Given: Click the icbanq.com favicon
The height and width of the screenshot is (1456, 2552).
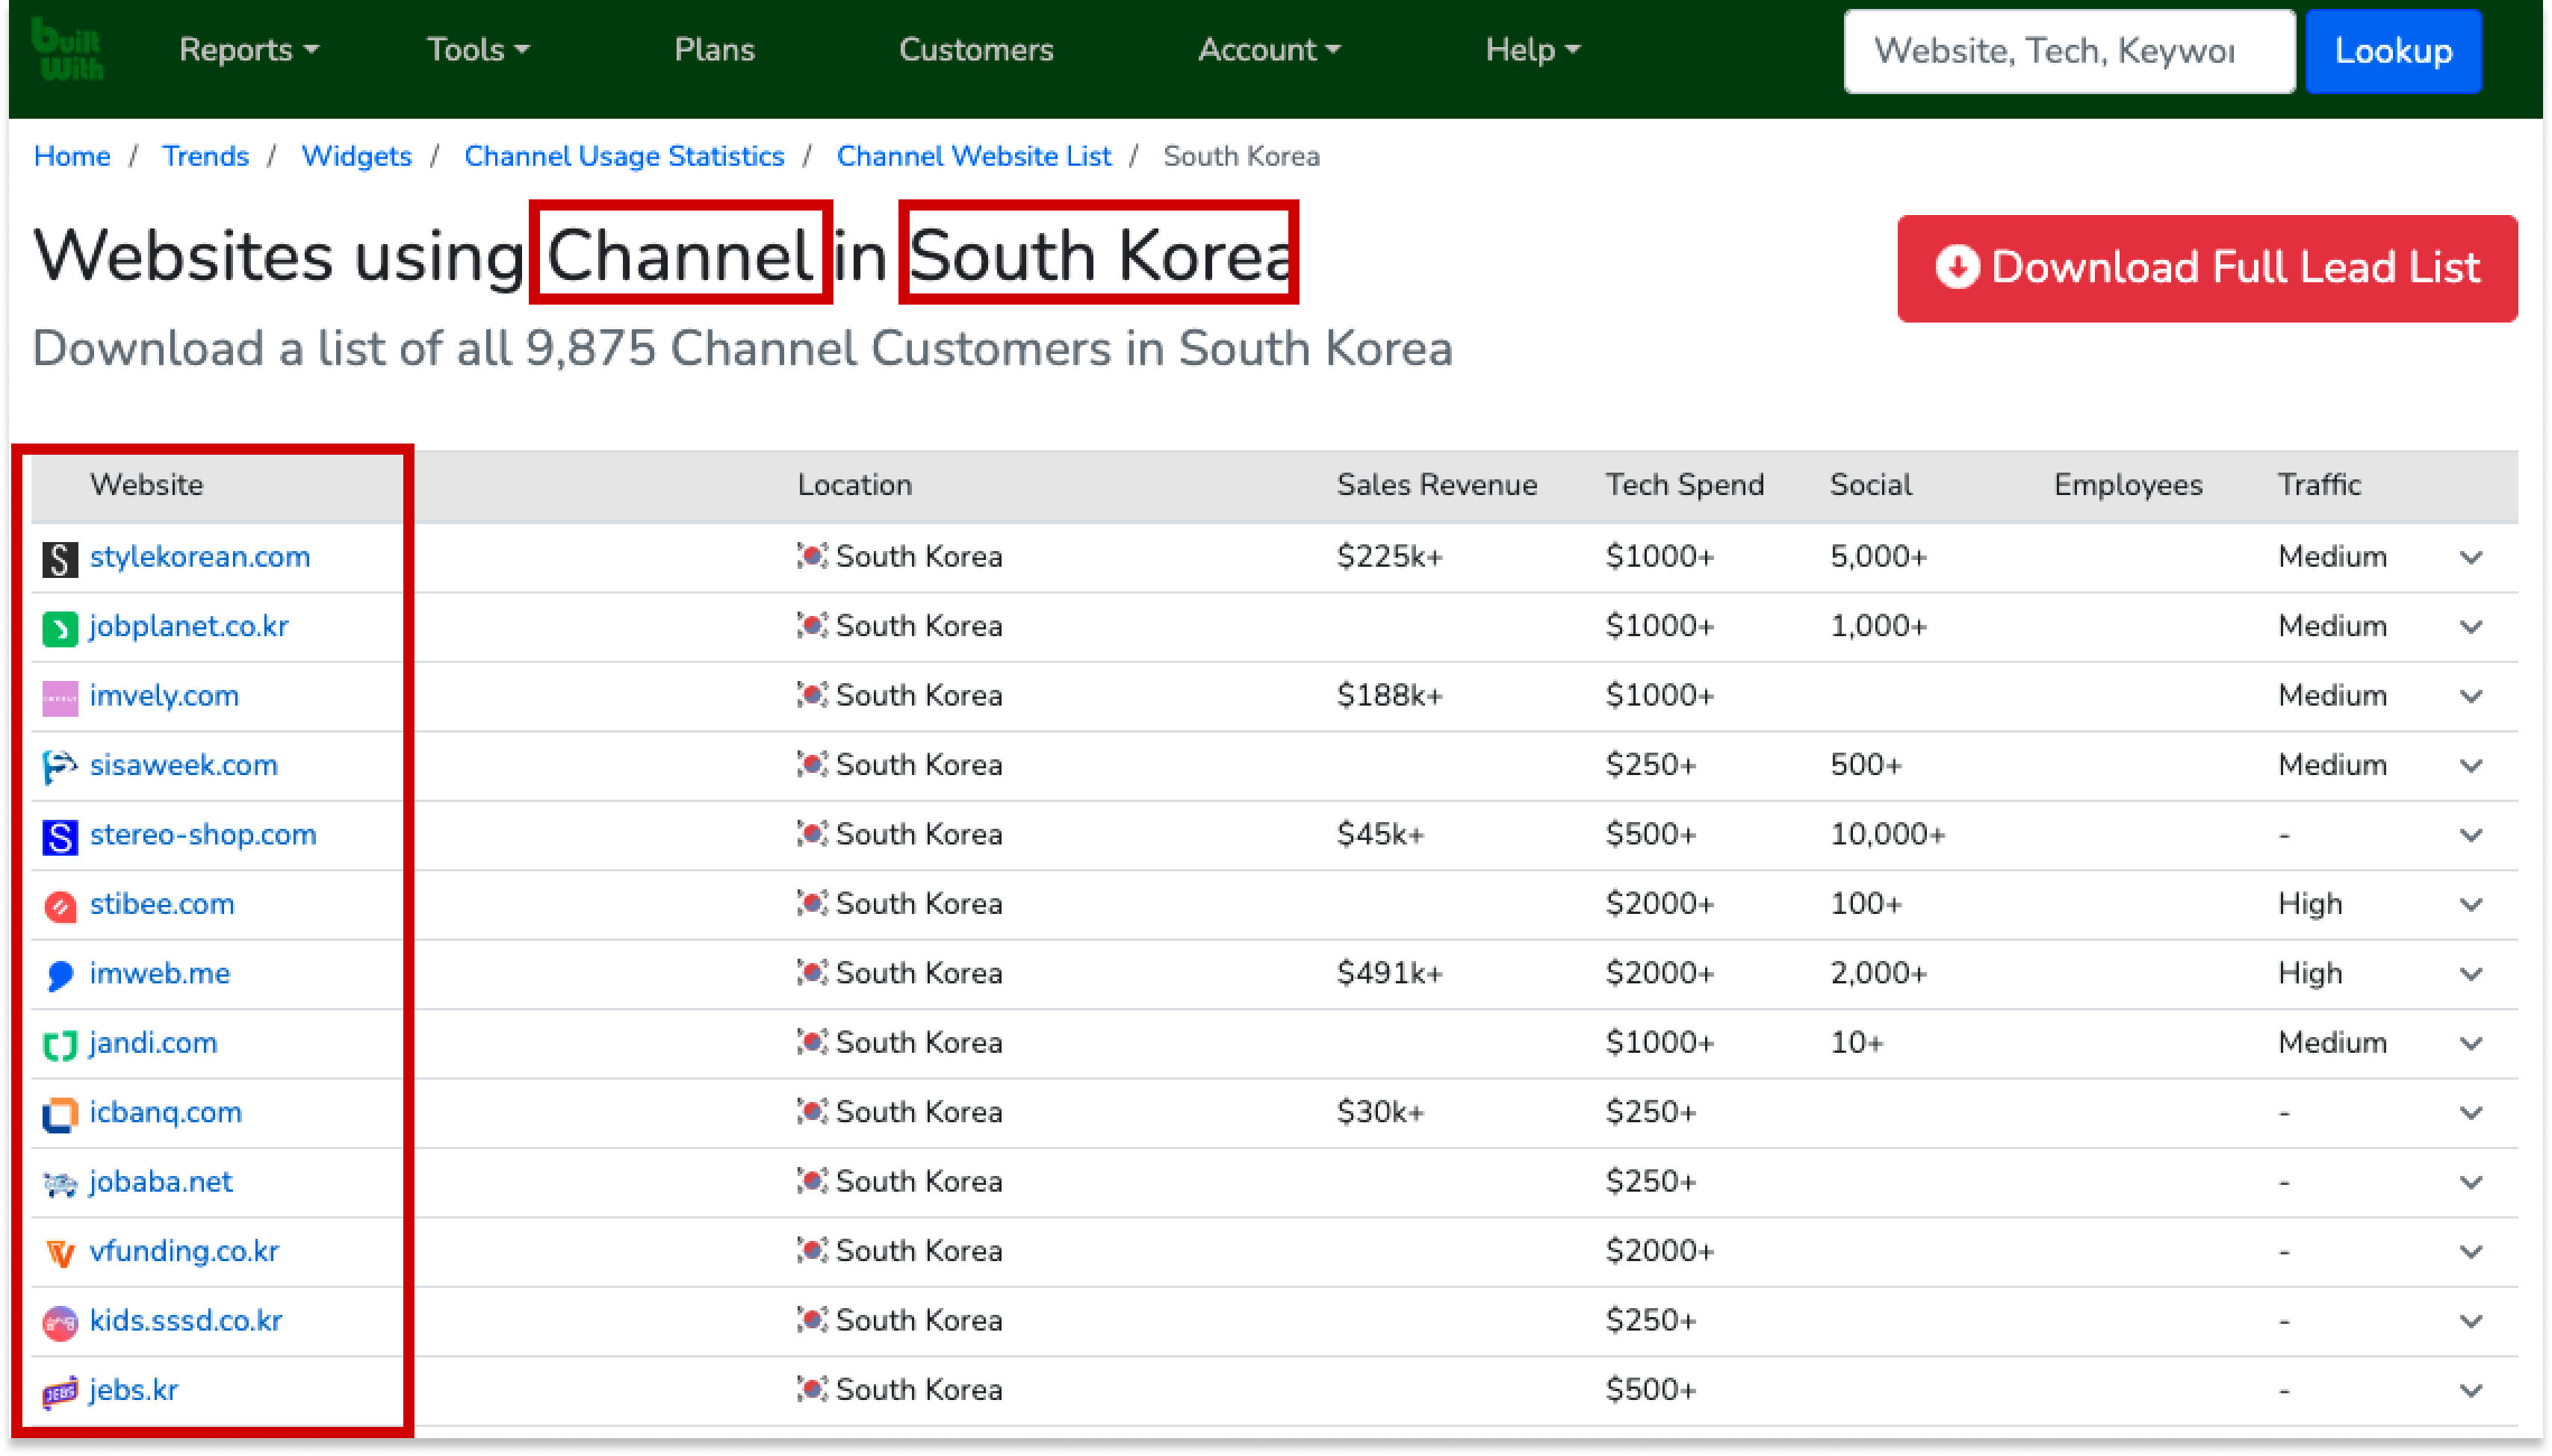Looking at the screenshot, I should 60,1114.
